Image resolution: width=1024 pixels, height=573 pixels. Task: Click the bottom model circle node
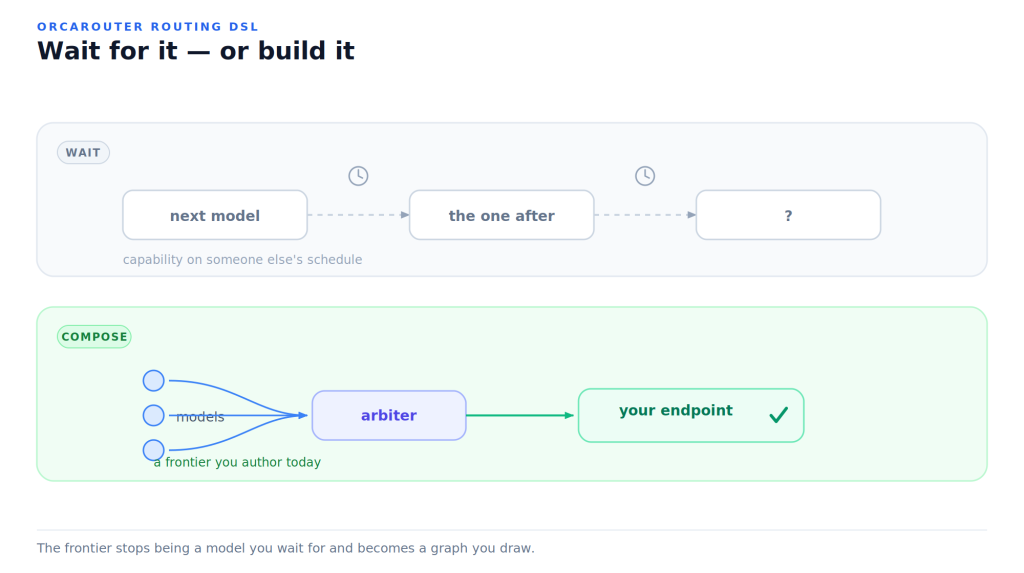click(153, 450)
